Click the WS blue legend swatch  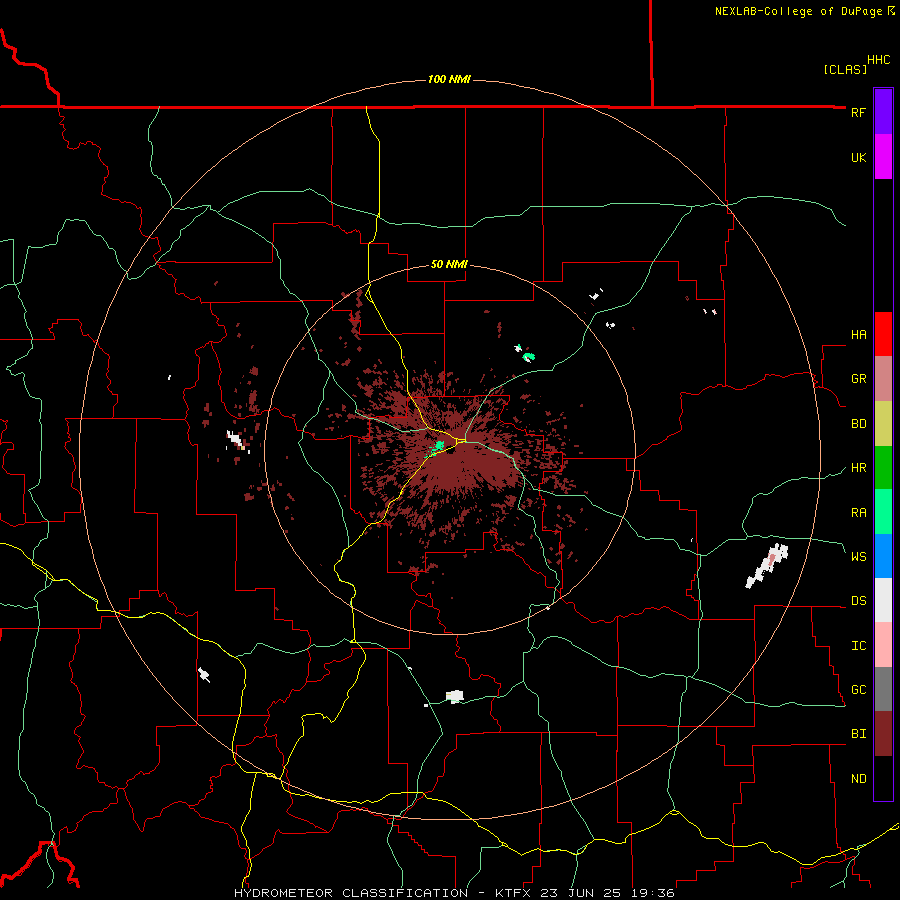click(x=883, y=556)
